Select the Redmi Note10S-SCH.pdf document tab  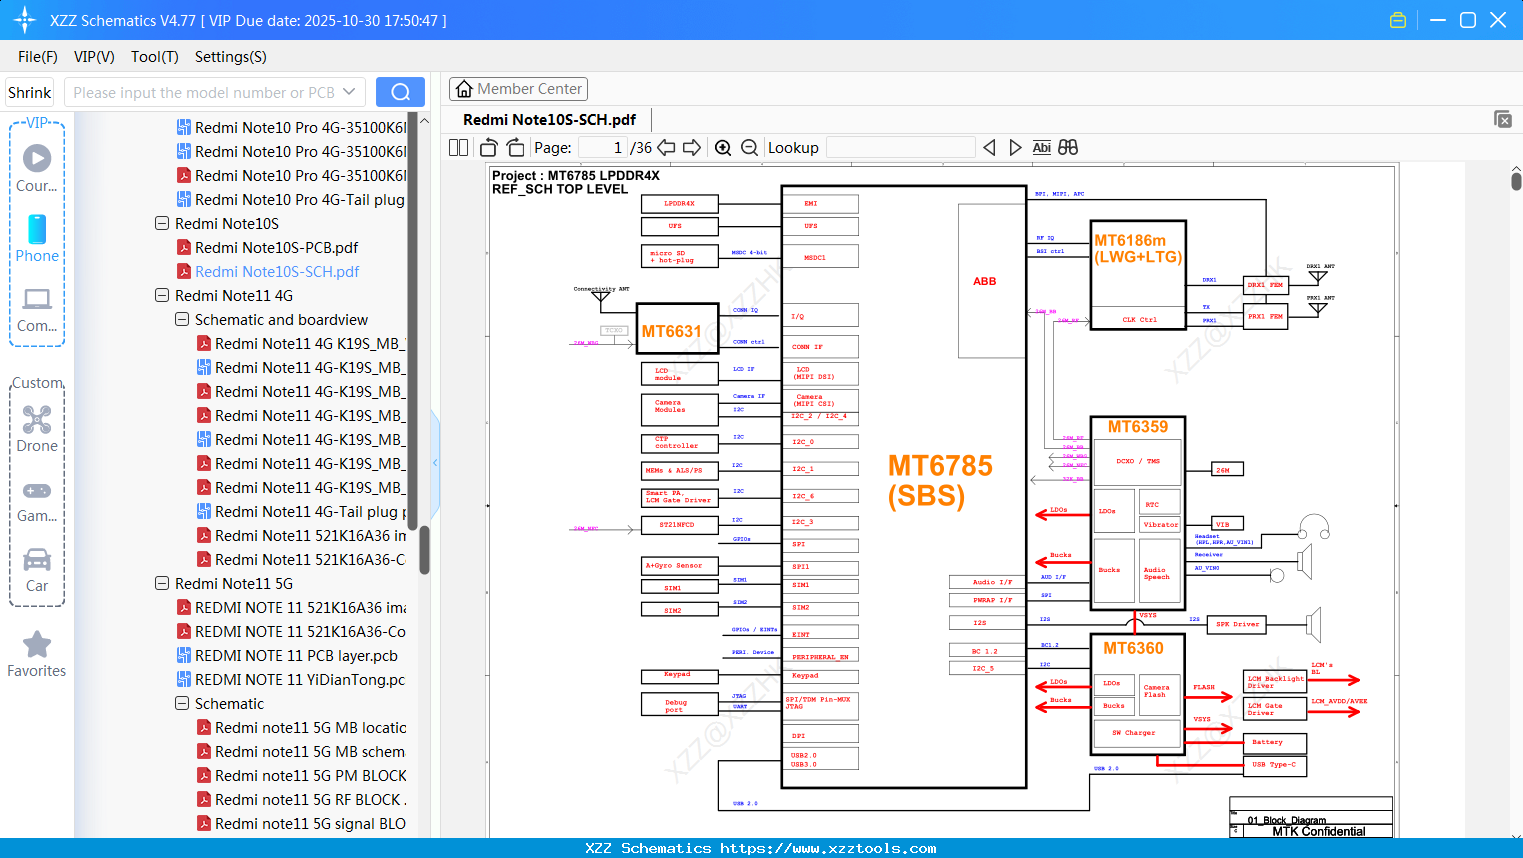coord(550,120)
